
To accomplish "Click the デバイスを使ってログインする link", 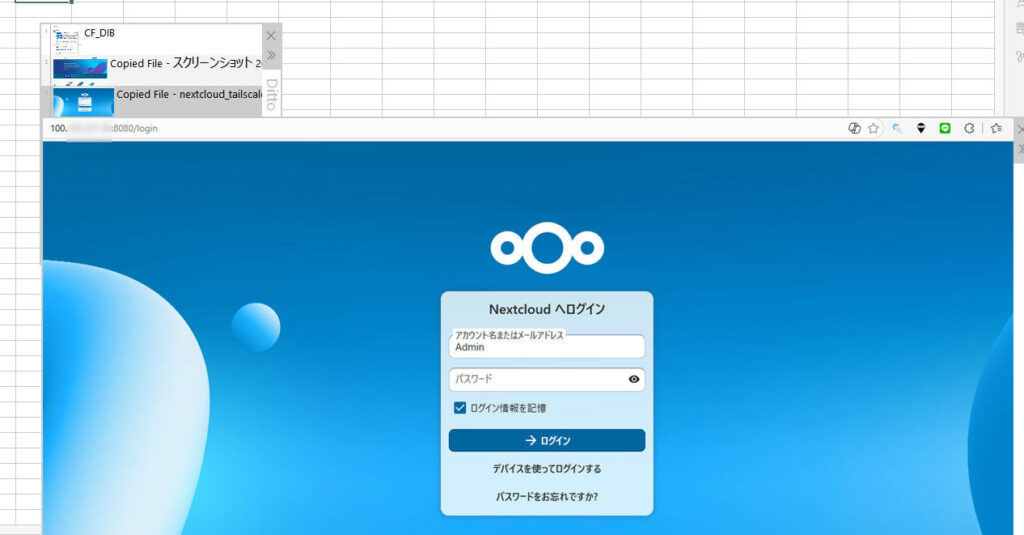I will pyautogui.click(x=547, y=468).
